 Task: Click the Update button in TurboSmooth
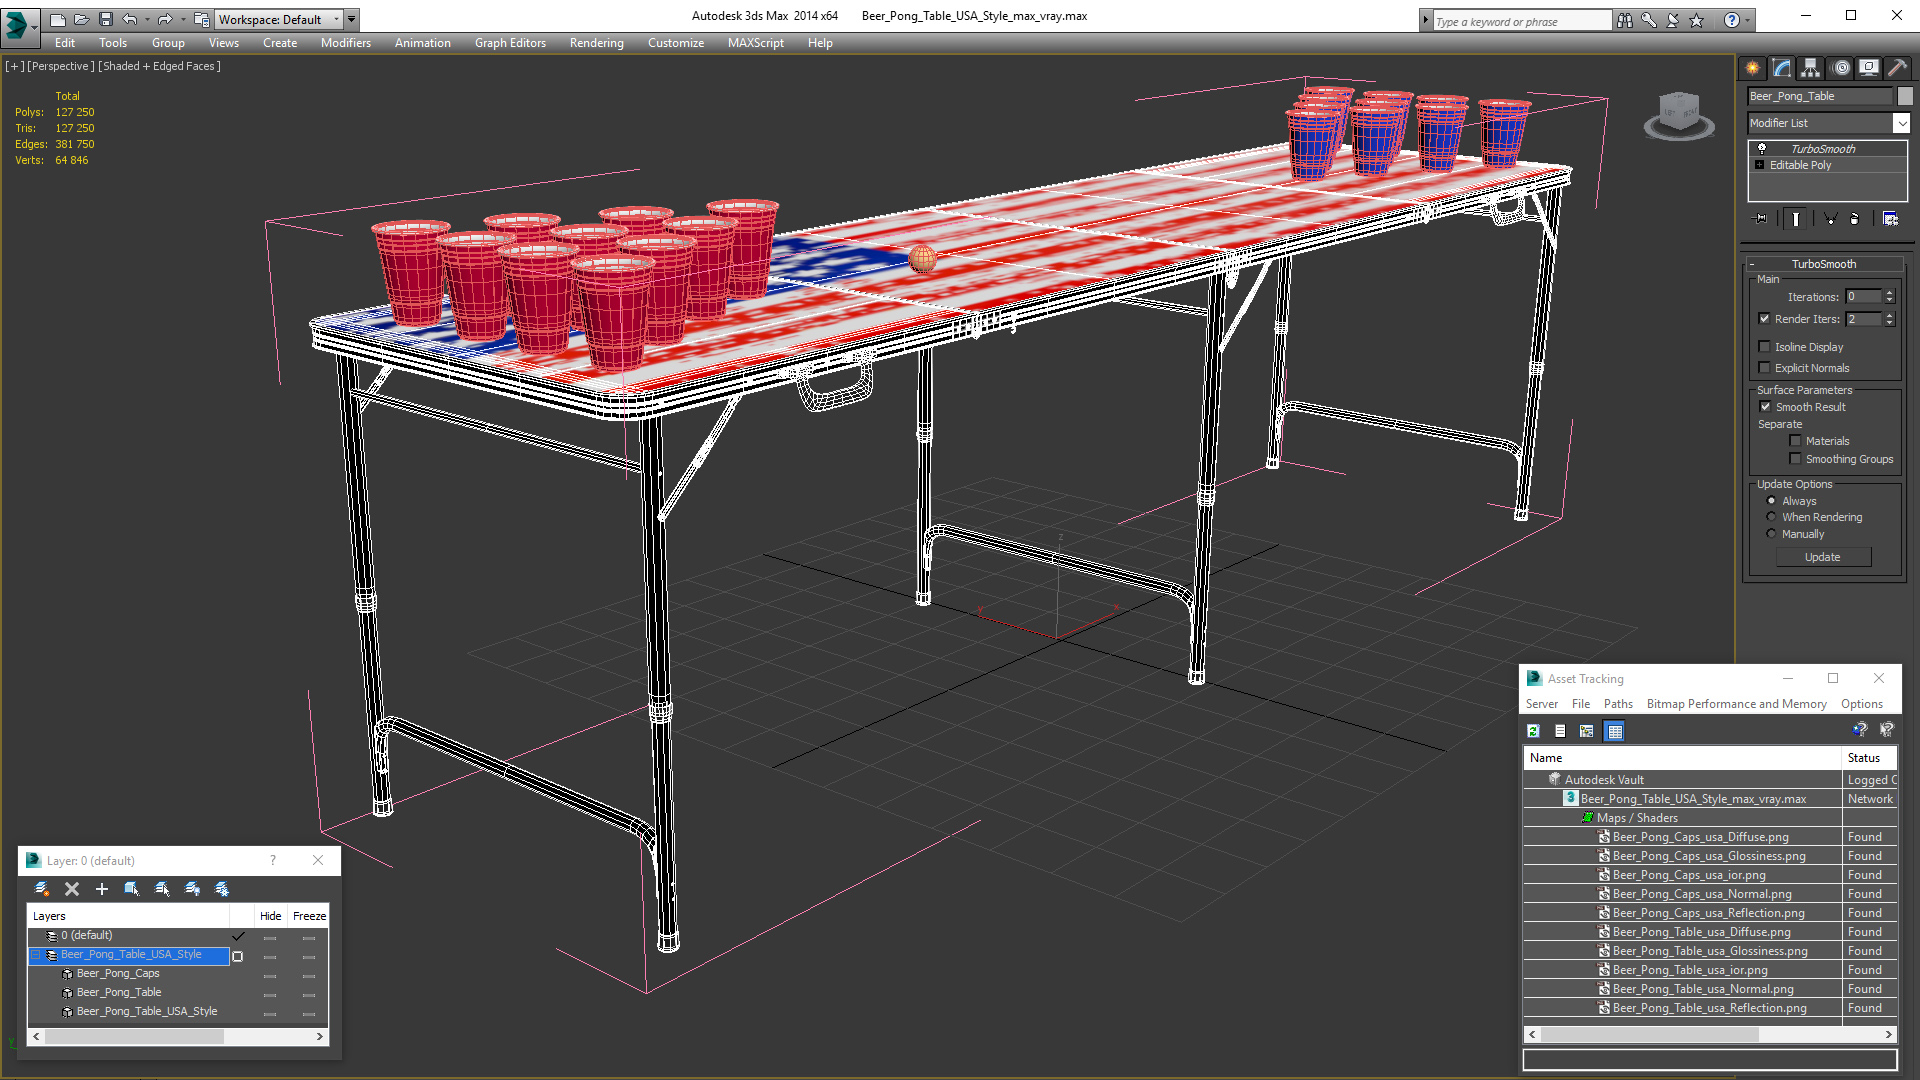coord(1823,557)
